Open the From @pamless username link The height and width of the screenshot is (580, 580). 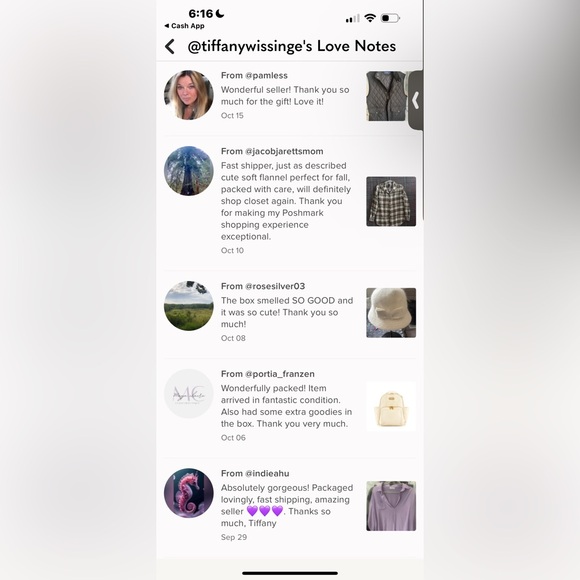coord(254,75)
